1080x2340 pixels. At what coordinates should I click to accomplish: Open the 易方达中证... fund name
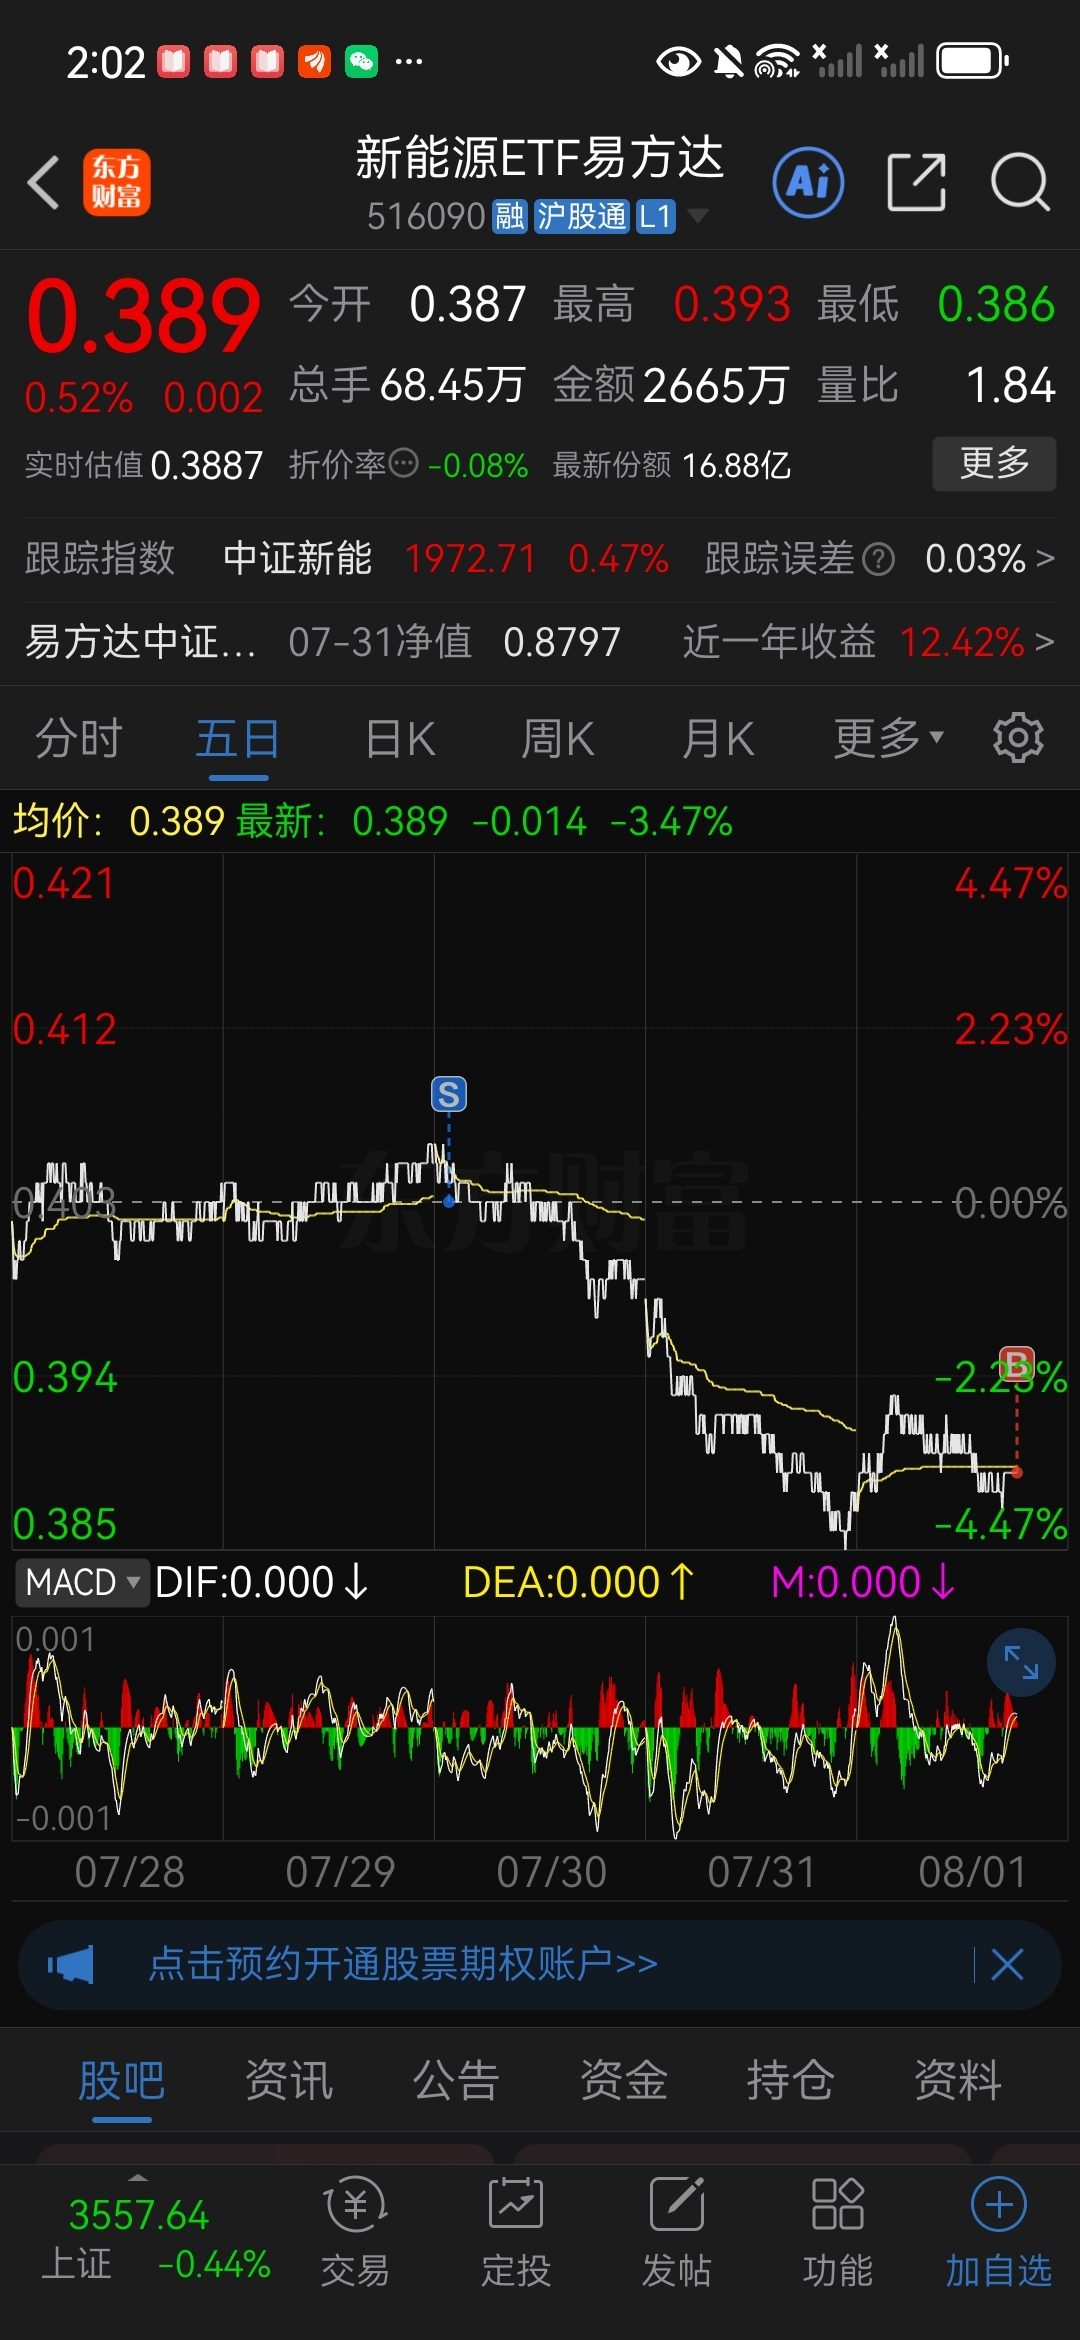[x=140, y=641]
